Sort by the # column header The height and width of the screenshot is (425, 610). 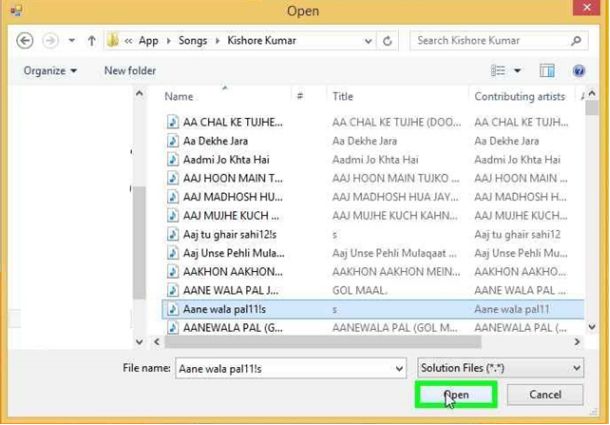click(x=300, y=96)
